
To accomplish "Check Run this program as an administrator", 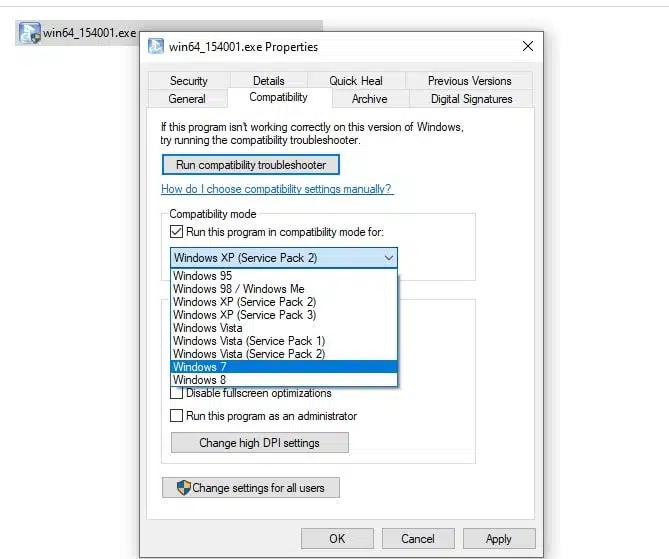I will click(176, 416).
